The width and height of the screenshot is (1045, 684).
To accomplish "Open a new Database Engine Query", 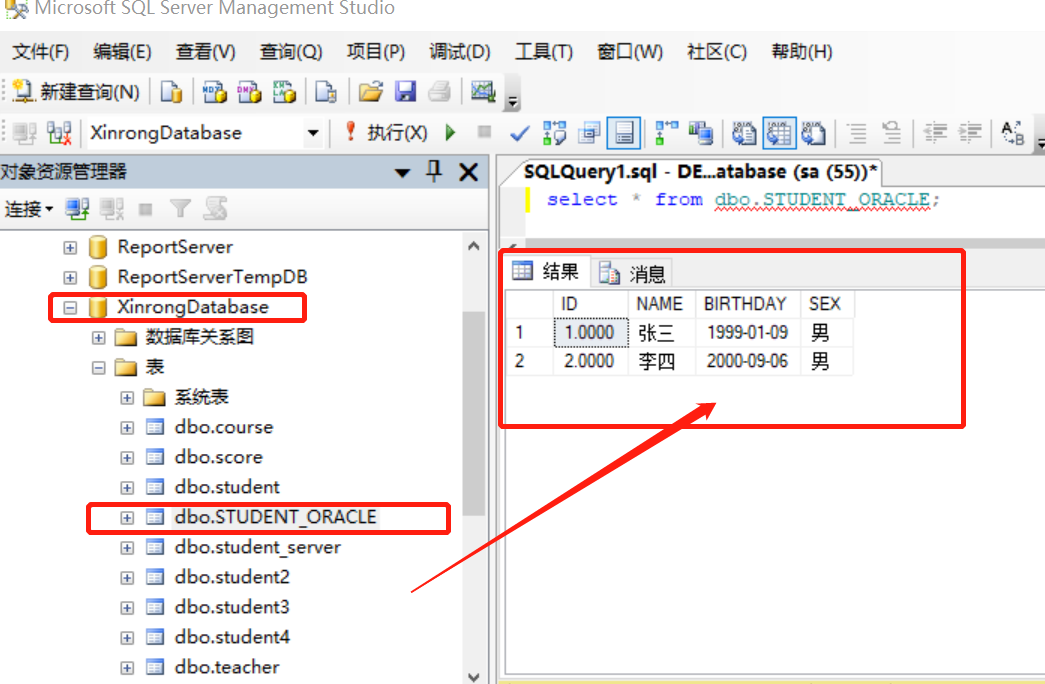I will click(x=171, y=91).
